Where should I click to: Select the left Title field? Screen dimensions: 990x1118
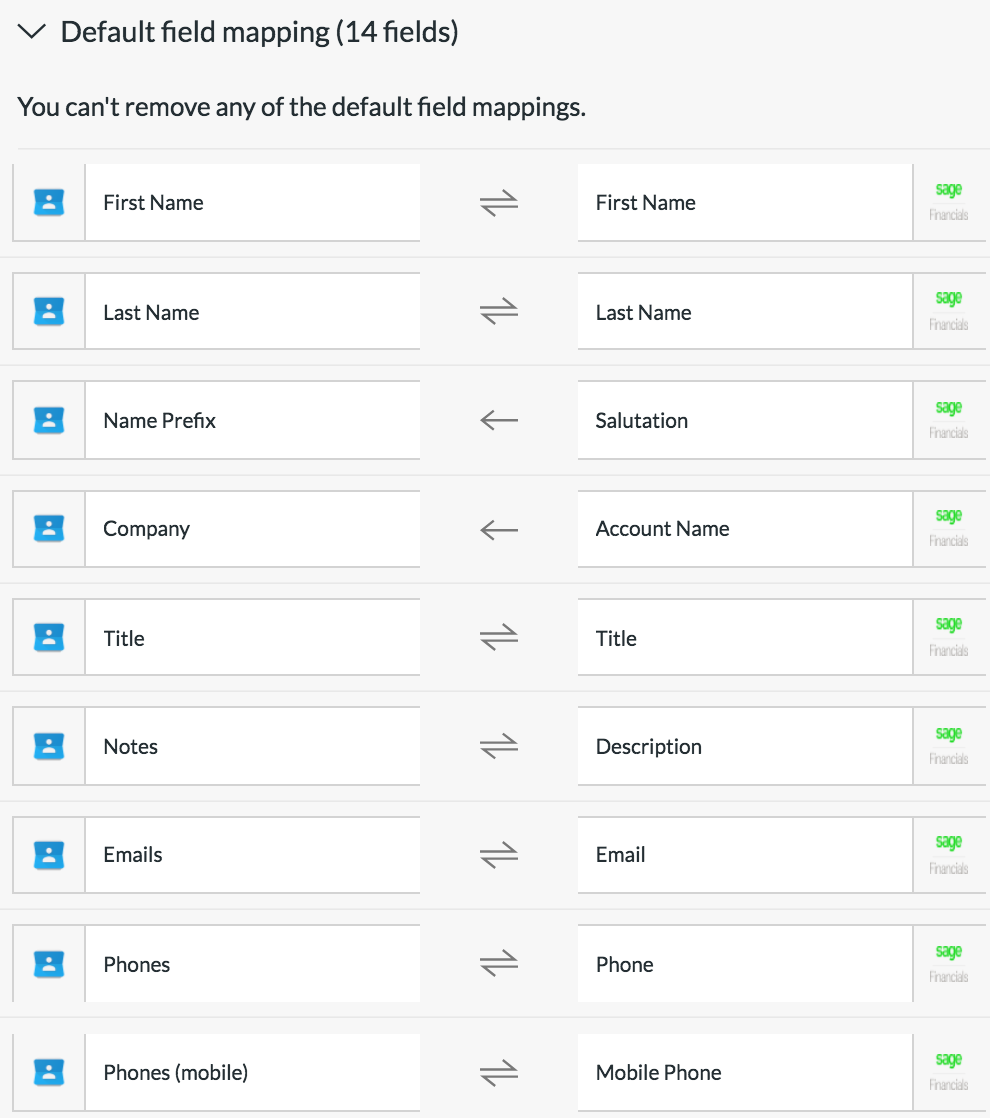point(252,638)
